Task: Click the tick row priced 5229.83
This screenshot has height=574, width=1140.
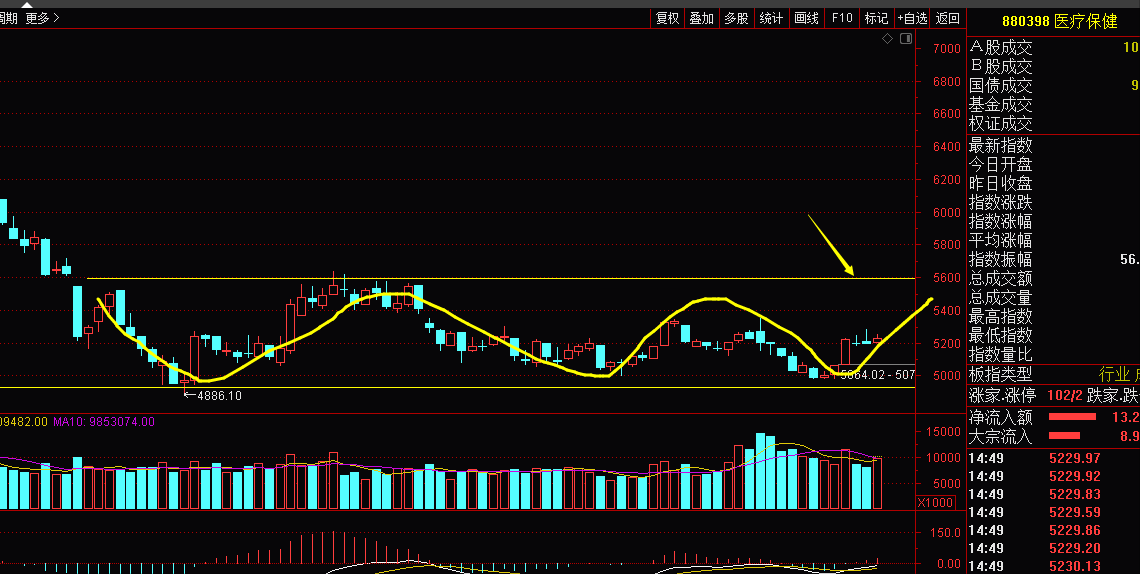Action: point(1053,494)
